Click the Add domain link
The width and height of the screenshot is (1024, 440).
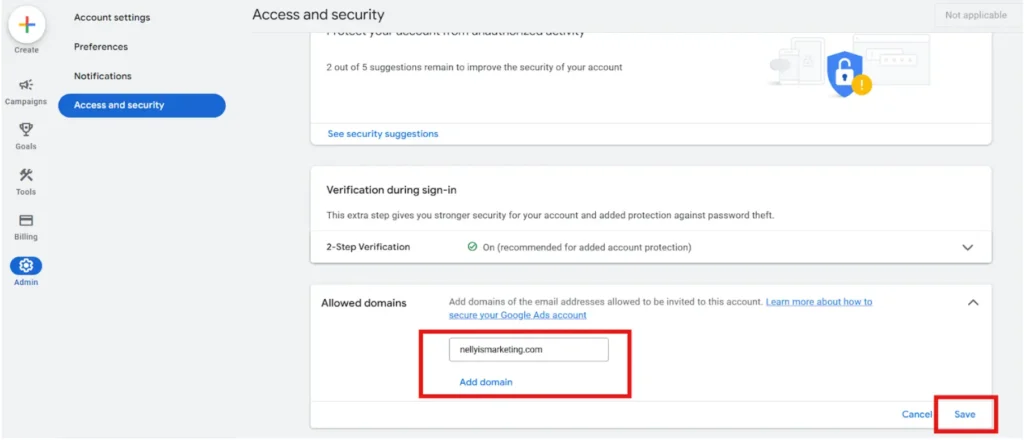[486, 383]
